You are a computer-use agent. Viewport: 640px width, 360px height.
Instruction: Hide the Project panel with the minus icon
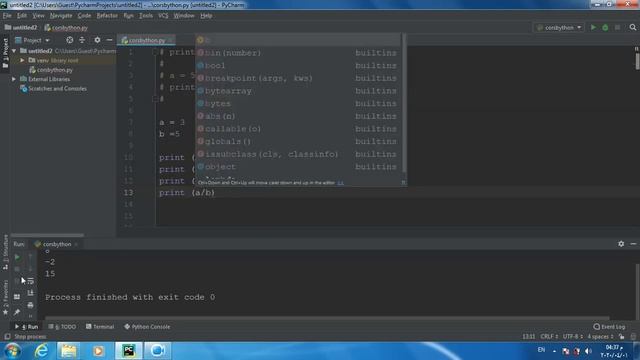pos(109,40)
